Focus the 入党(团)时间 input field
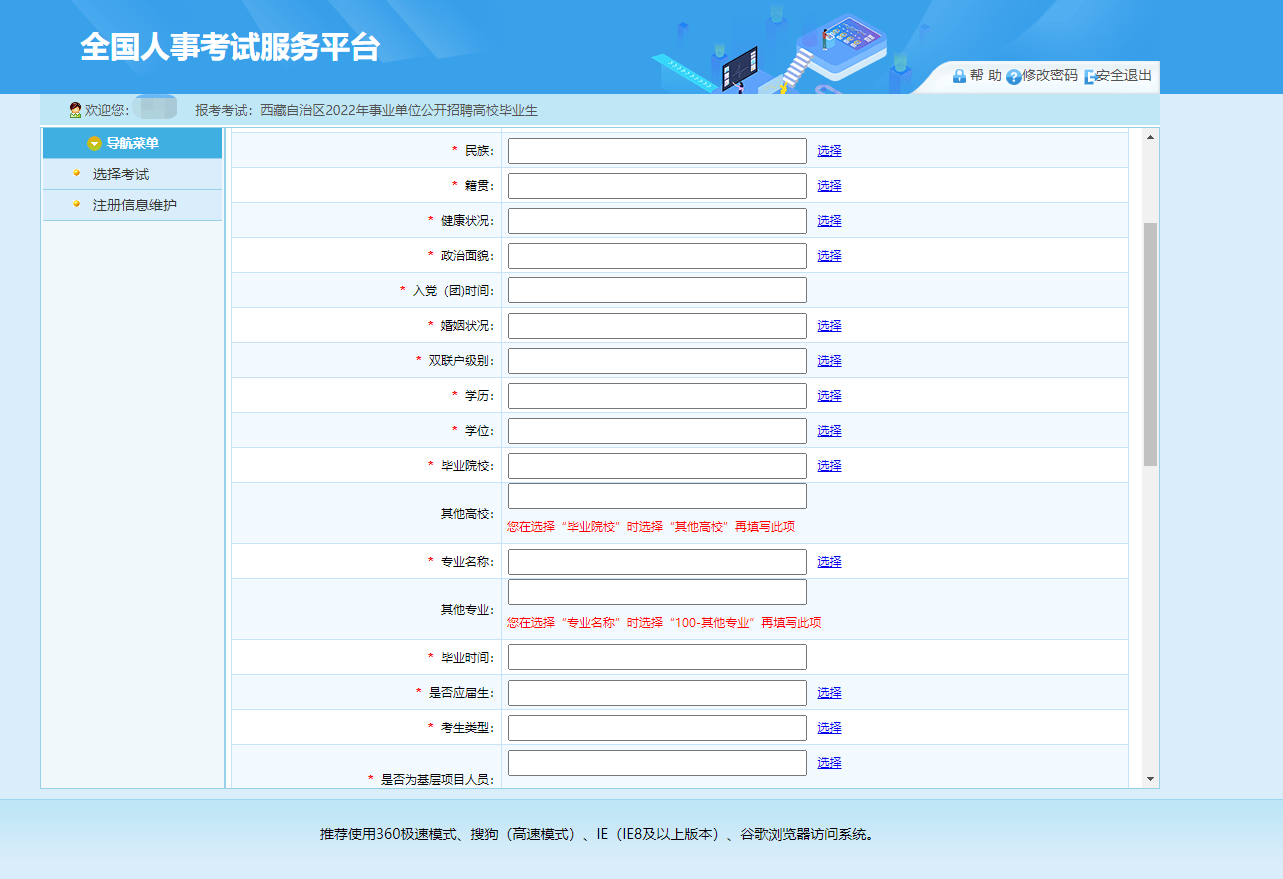Viewport: 1283px width, 879px height. (x=657, y=290)
